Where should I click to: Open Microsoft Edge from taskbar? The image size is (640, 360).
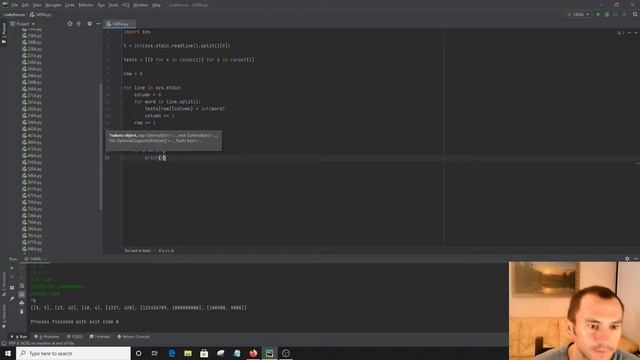pos(171,353)
